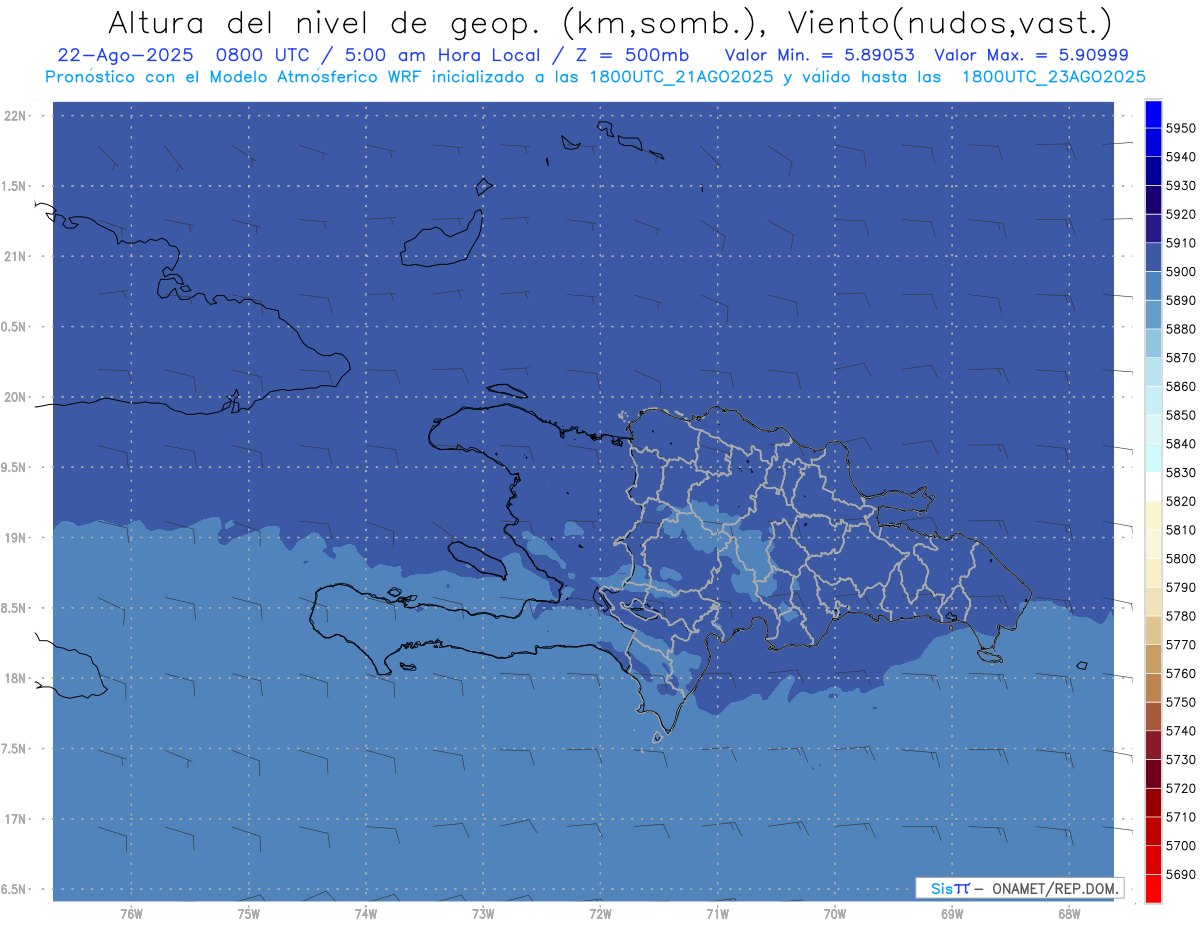Click the "5910" colorbar value
The height and width of the screenshot is (927, 1200).
click(1180, 243)
